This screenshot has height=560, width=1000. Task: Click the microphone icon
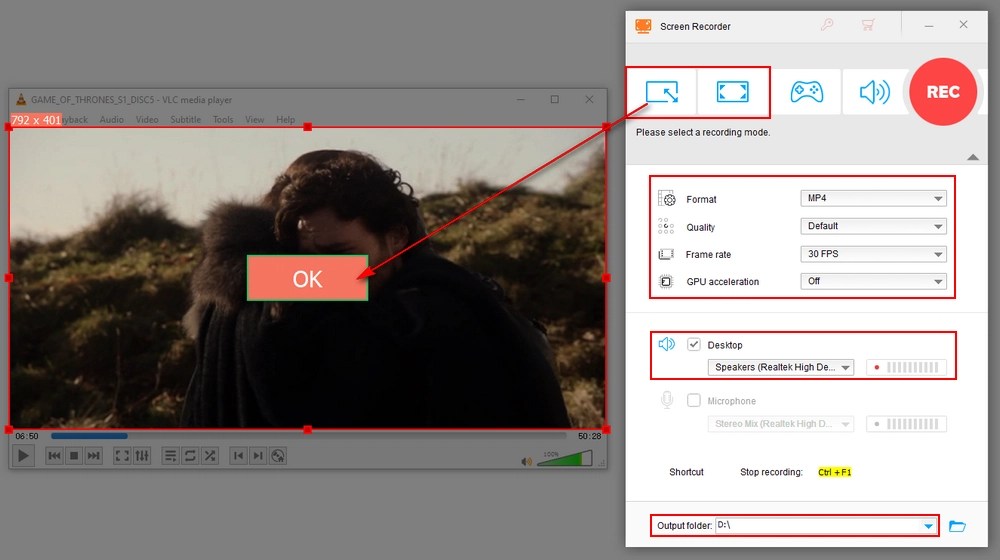(x=667, y=400)
